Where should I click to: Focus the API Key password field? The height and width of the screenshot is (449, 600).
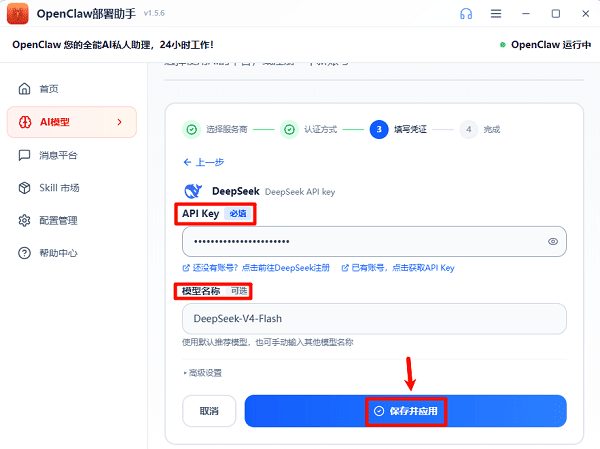click(374, 242)
